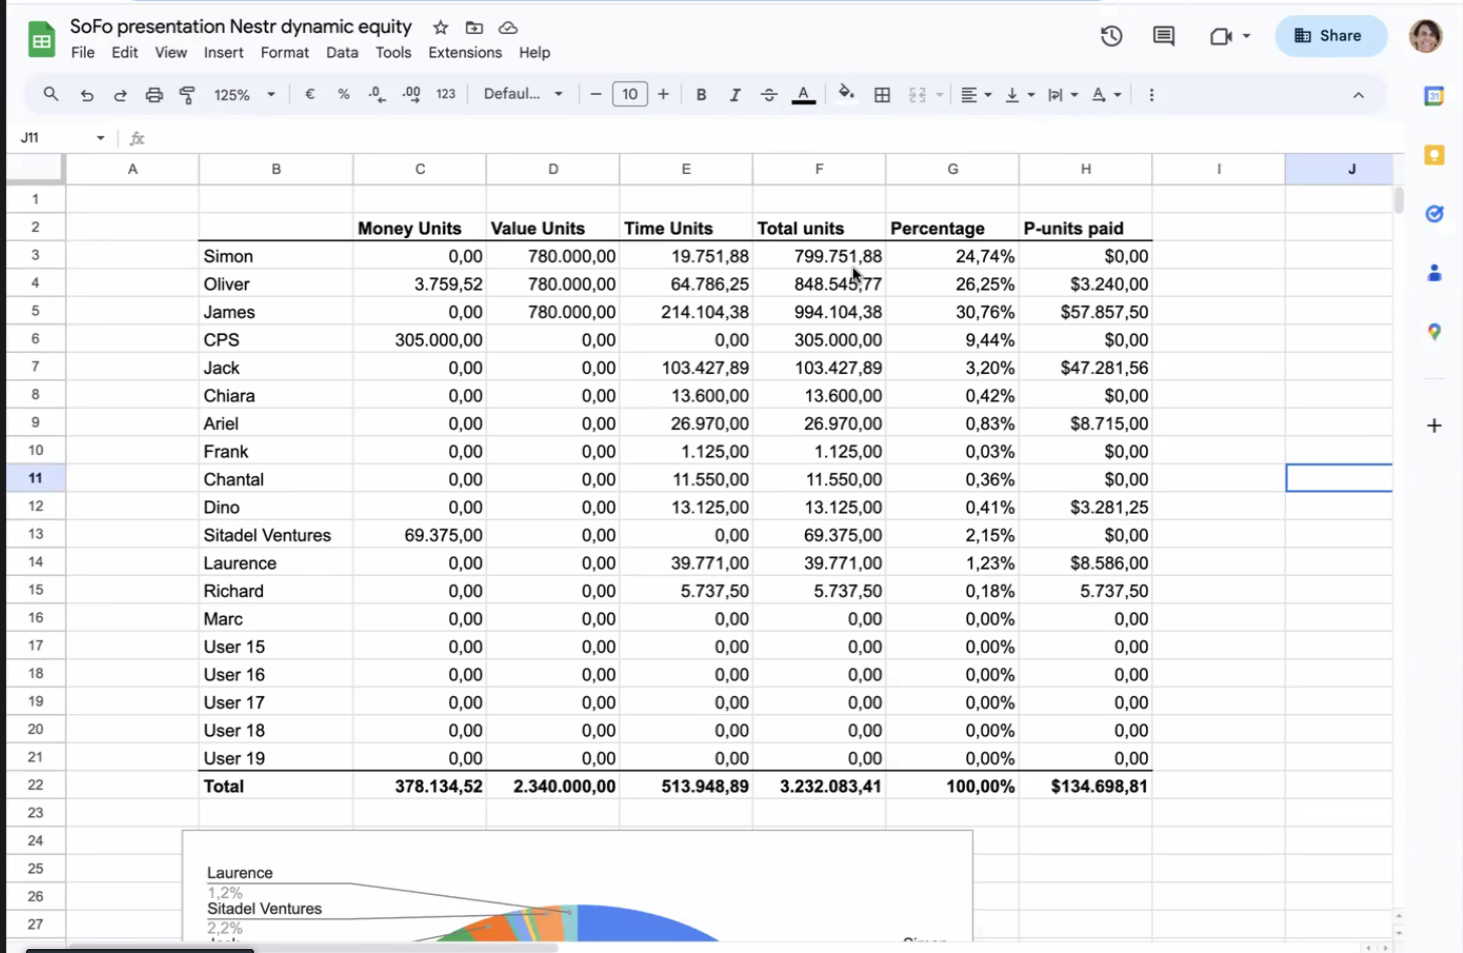This screenshot has width=1463, height=953.
Task: Open the text wrapping dropdown
Action: pos(1063,95)
